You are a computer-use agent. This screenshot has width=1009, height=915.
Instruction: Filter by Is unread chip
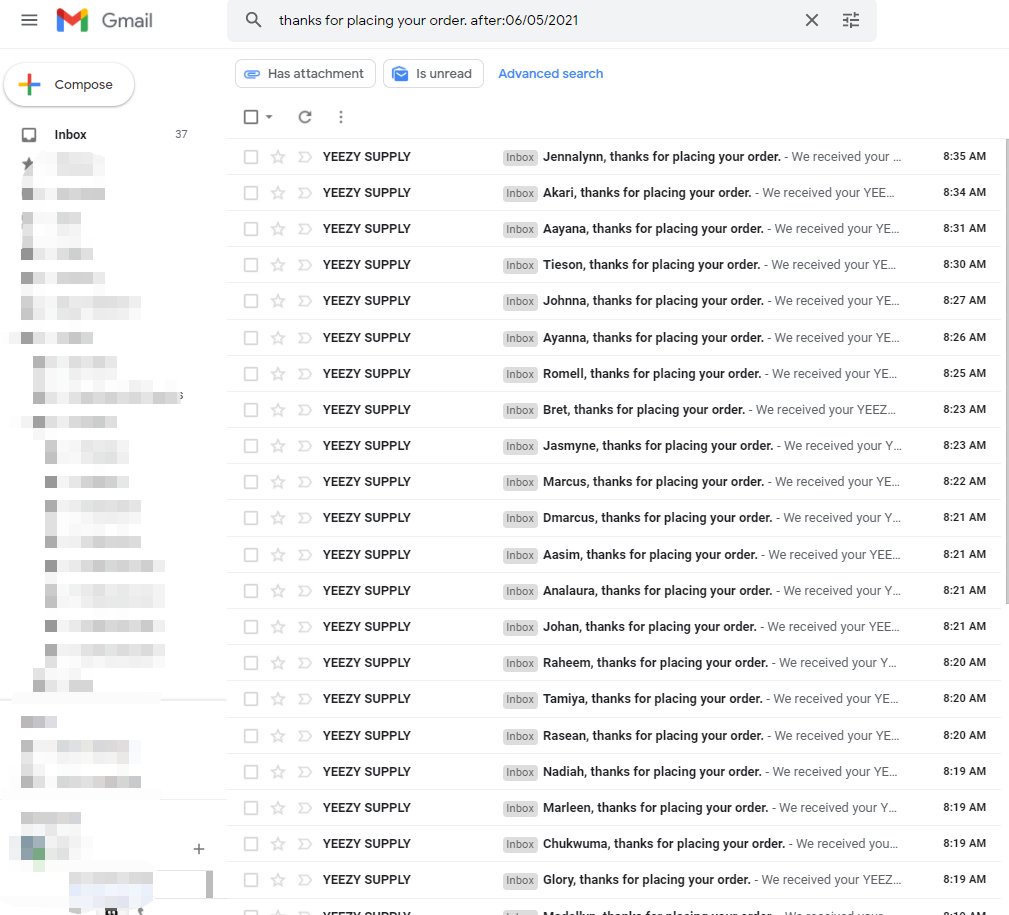click(433, 73)
